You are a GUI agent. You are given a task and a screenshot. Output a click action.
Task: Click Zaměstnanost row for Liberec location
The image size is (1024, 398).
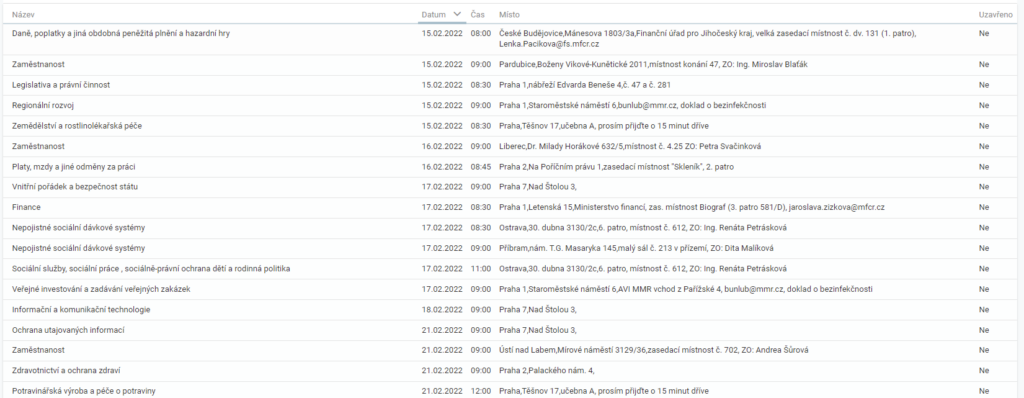point(512,146)
